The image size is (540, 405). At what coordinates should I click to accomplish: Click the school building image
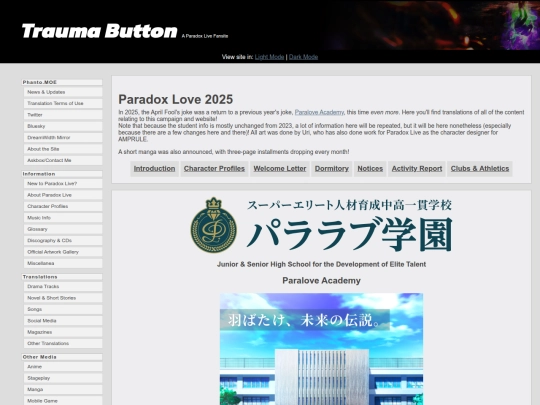point(321,349)
